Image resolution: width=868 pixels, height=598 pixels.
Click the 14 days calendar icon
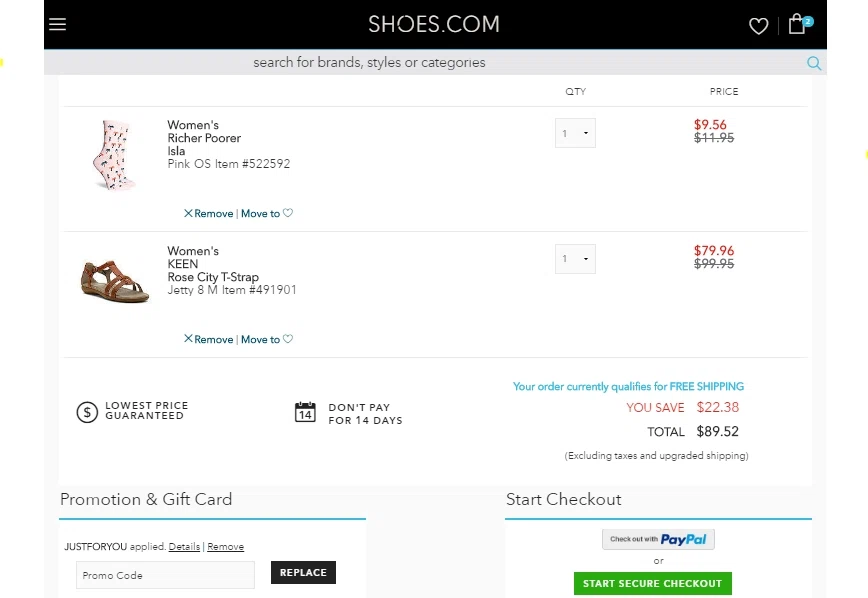click(305, 413)
